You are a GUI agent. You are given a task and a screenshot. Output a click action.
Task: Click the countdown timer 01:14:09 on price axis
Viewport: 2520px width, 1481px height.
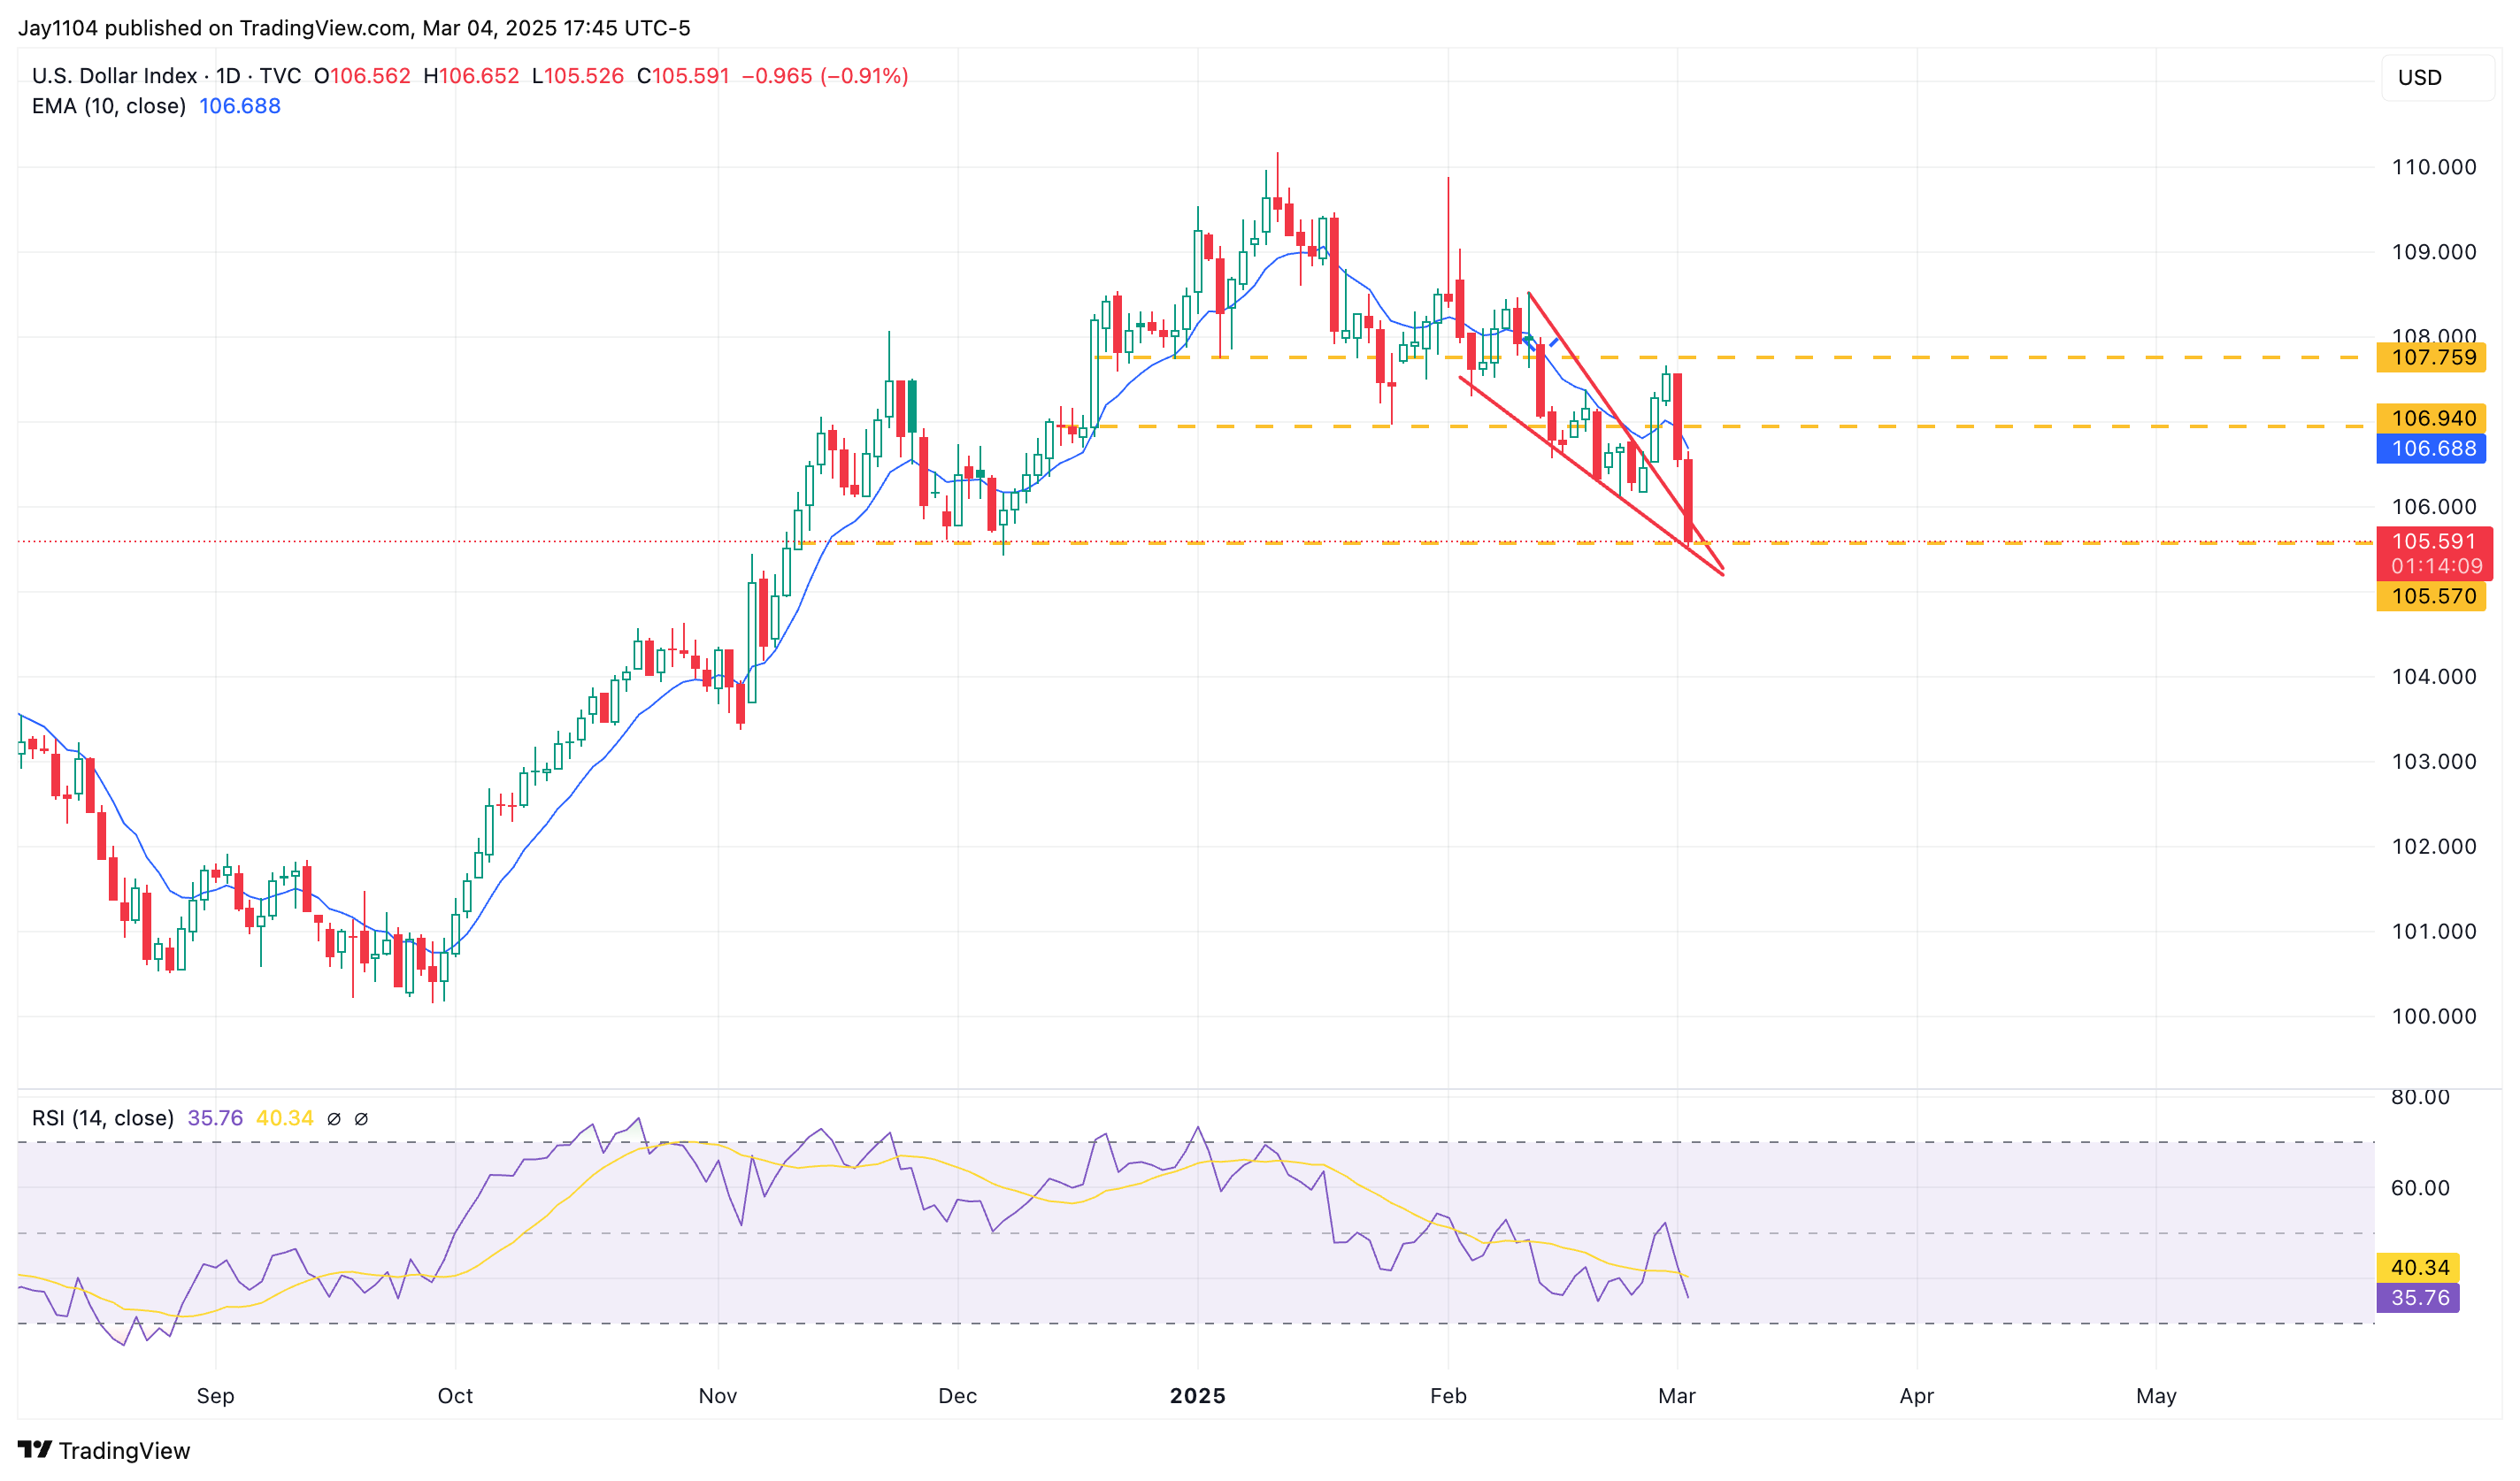pos(2437,566)
